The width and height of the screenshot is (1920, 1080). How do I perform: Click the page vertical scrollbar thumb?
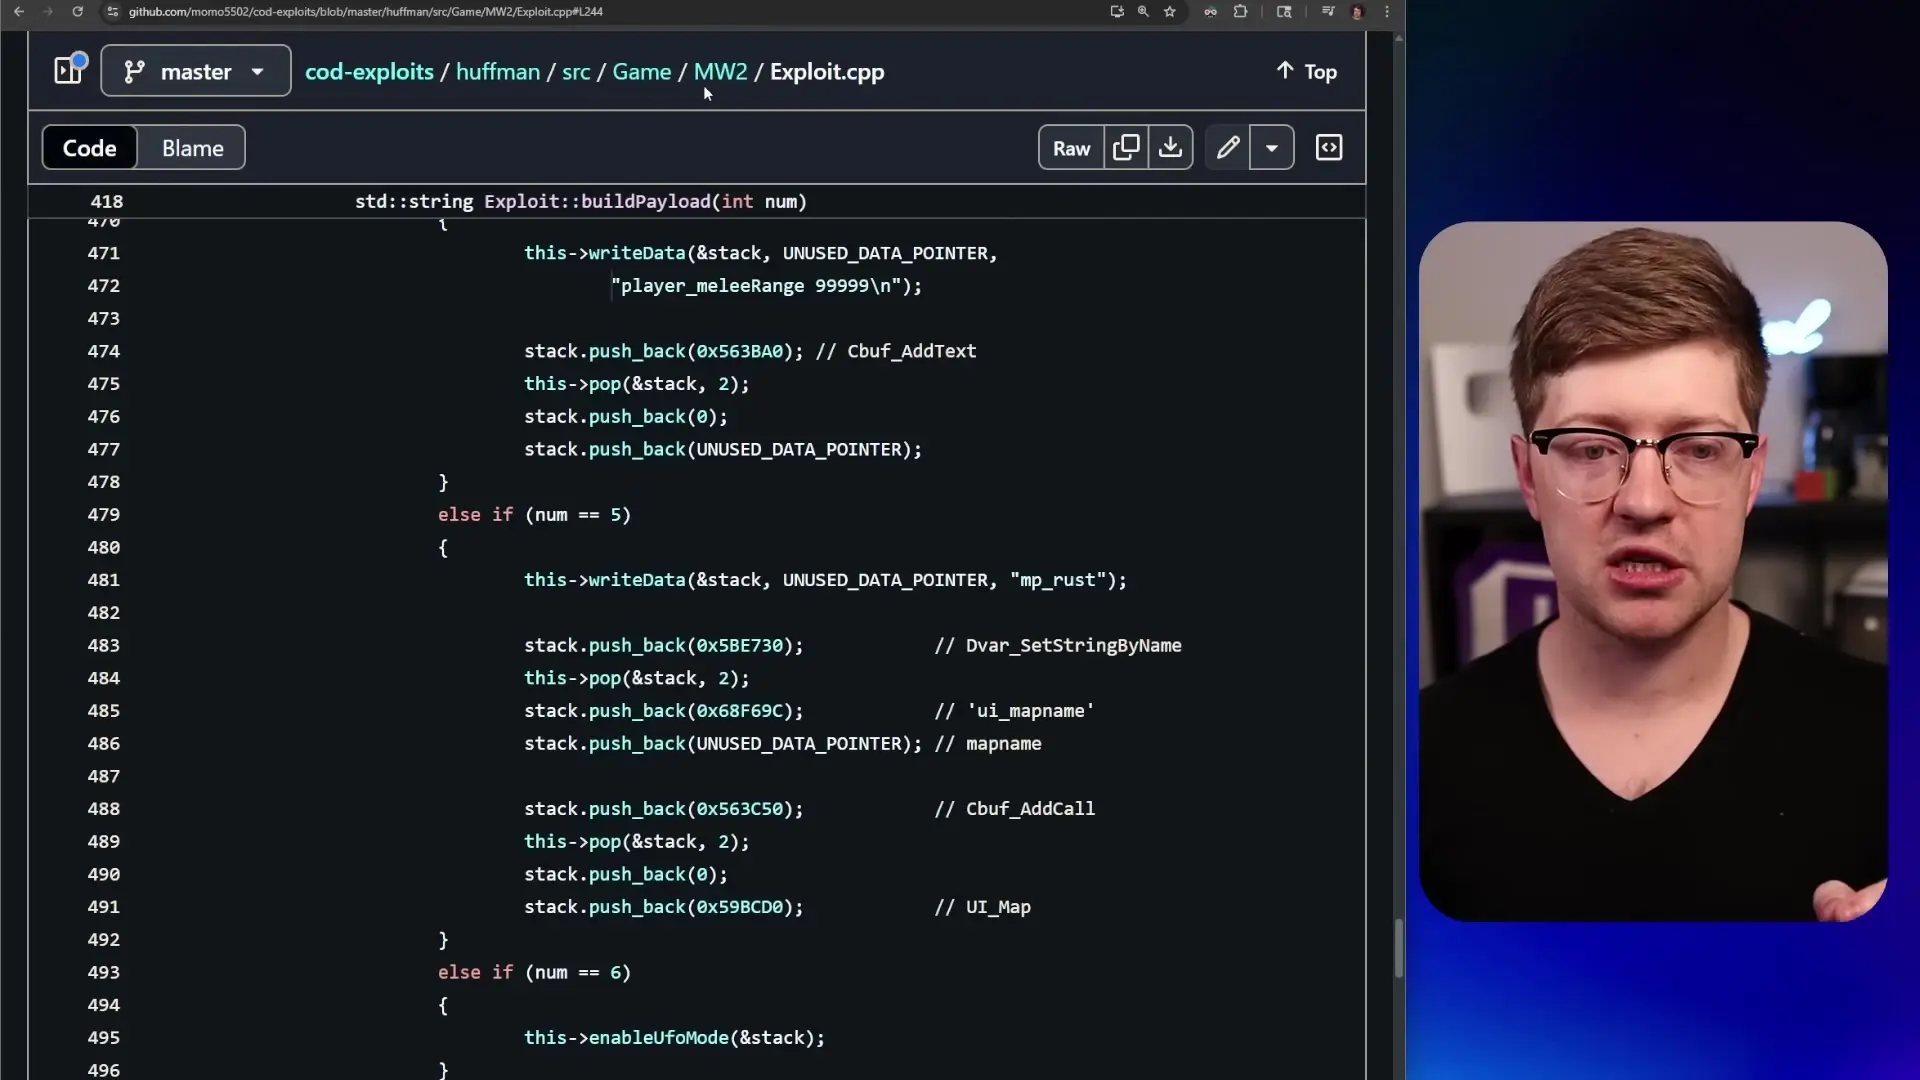click(x=1398, y=947)
